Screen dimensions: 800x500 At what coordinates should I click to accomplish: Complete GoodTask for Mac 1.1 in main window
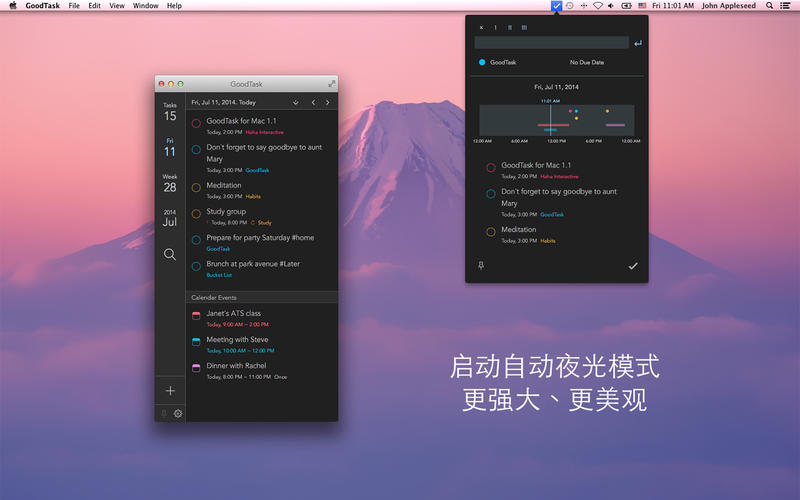tap(196, 123)
